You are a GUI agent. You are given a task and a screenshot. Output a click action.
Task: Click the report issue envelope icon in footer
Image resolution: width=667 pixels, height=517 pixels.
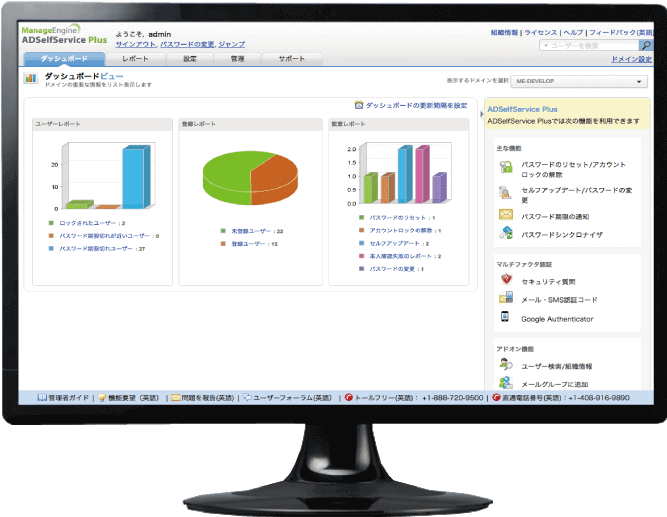[x=176, y=397]
